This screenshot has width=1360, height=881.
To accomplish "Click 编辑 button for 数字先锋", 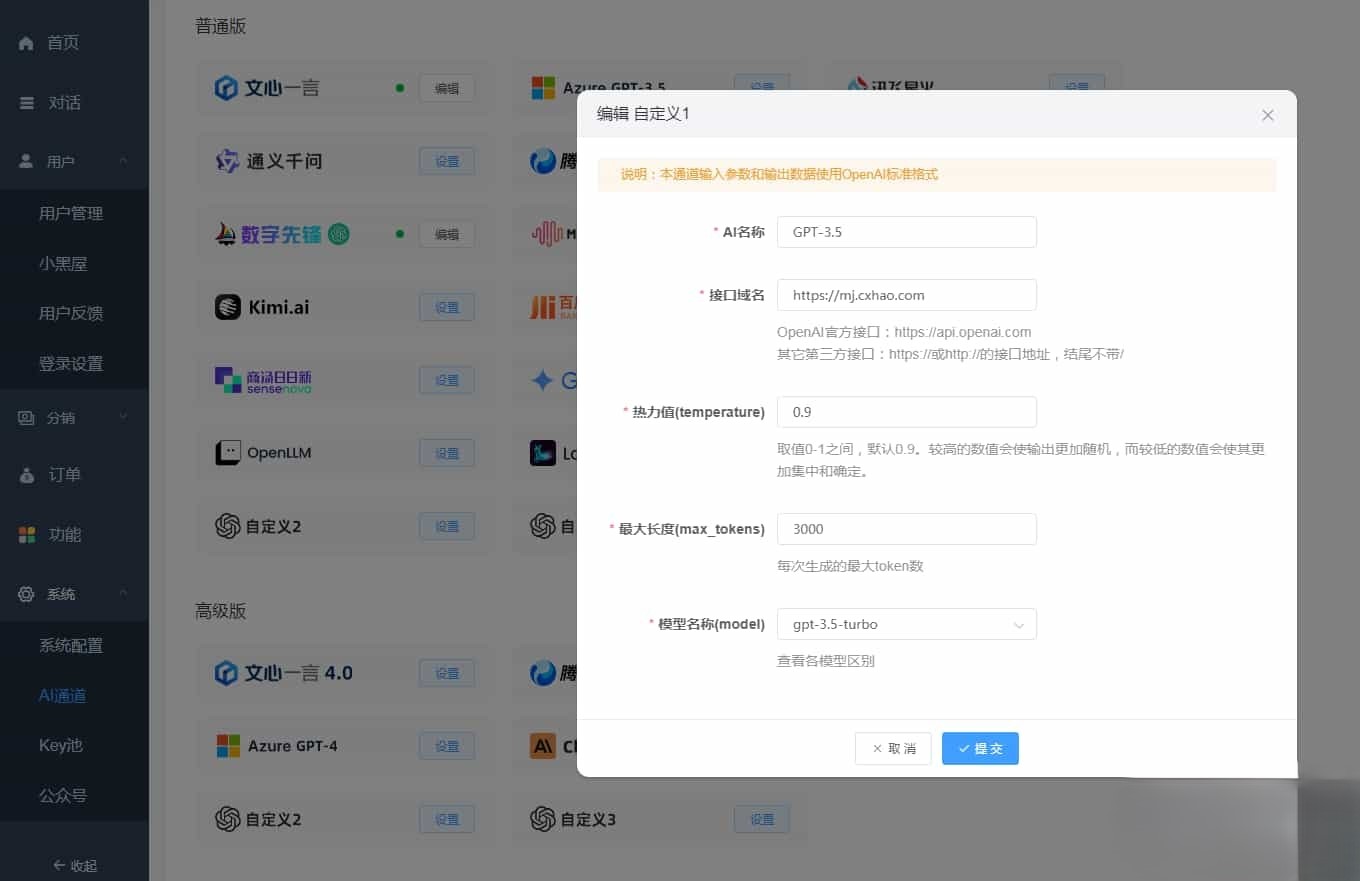I will tap(447, 234).
